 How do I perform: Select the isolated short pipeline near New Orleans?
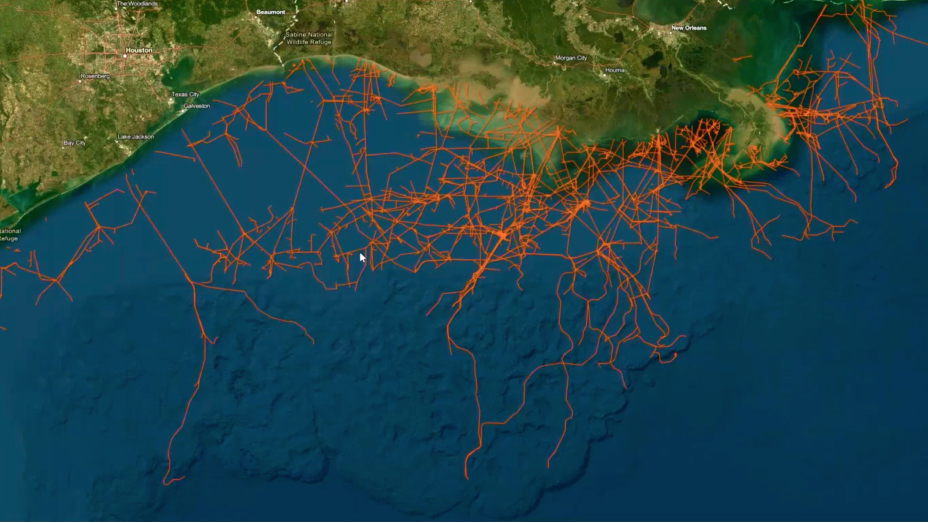[742, 58]
